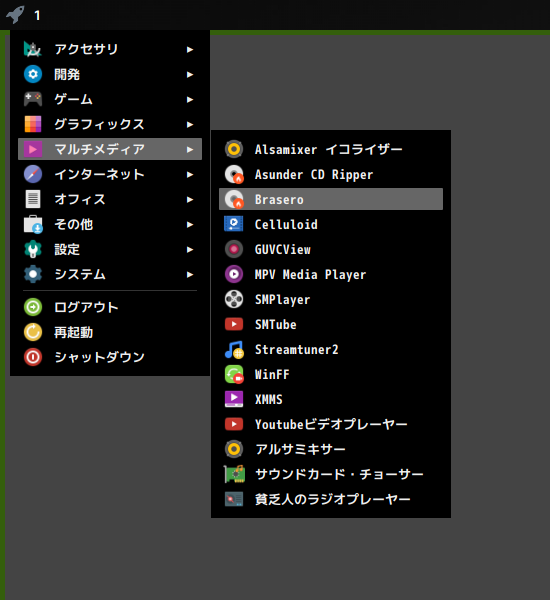The width and height of the screenshot is (550, 600).
Task: Open the 開発 menu entry
Action: coord(110,74)
